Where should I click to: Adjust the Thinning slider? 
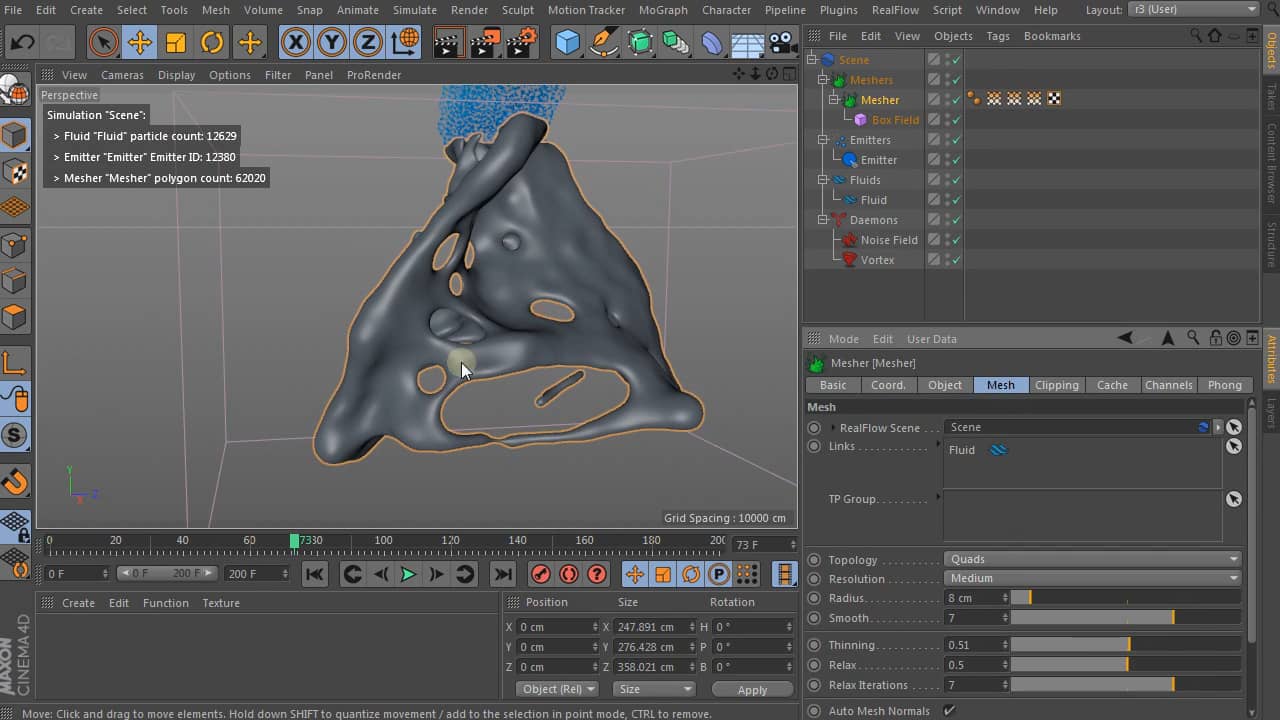tap(1126, 645)
